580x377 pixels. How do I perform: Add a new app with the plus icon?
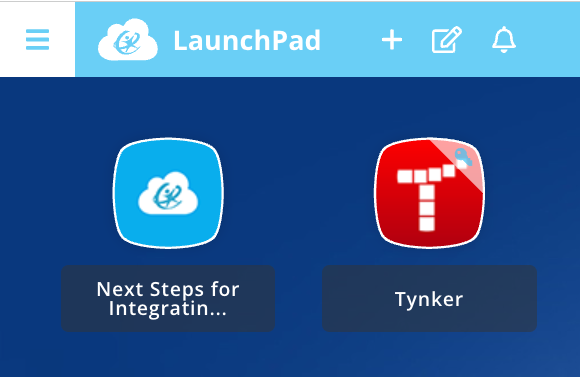tap(392, 40)
